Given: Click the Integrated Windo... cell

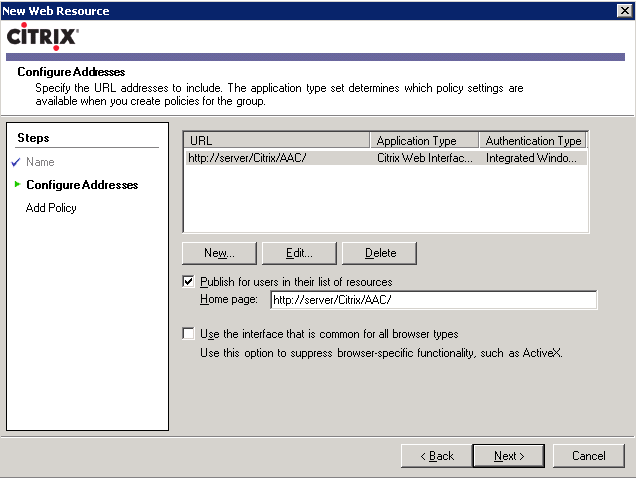Looking at the screenshot, I should 531,157.
